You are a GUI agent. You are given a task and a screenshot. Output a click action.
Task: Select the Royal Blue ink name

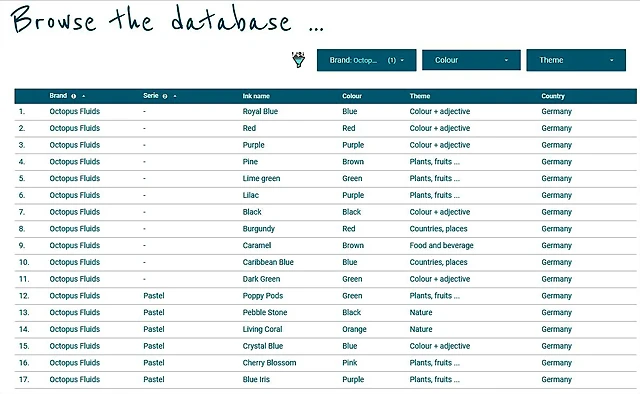[x=260, y=111]
